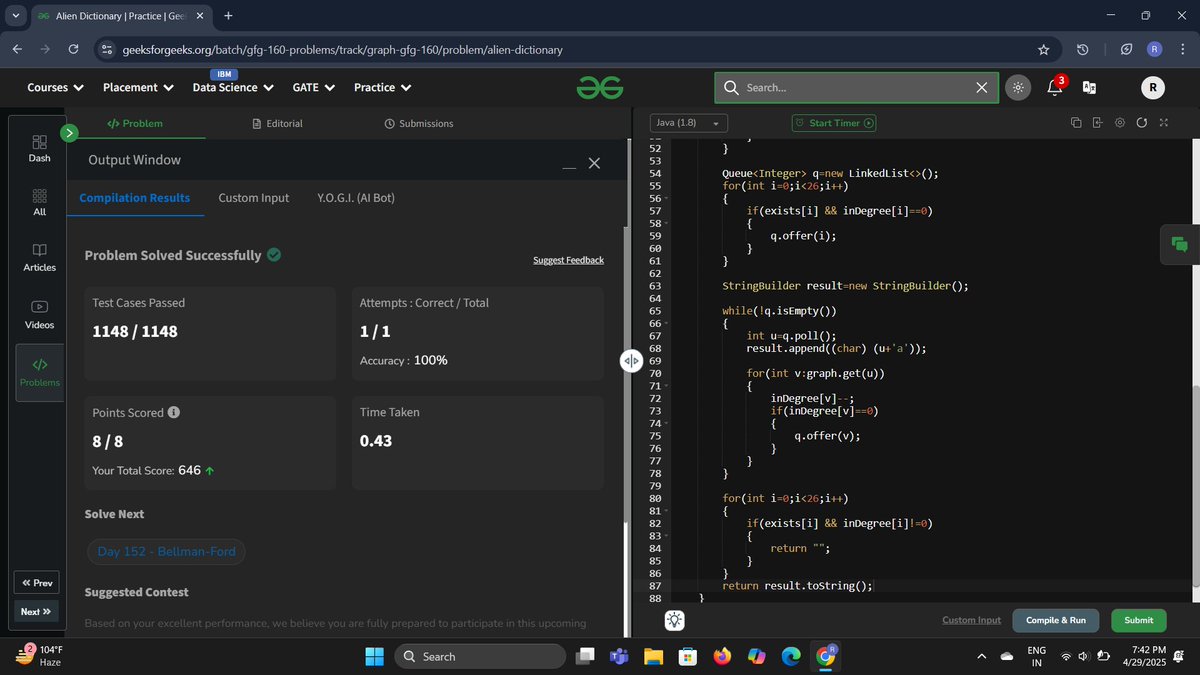Collapse code fold arrow at line 81
The image size is (1200, 675).
point(666,511)
